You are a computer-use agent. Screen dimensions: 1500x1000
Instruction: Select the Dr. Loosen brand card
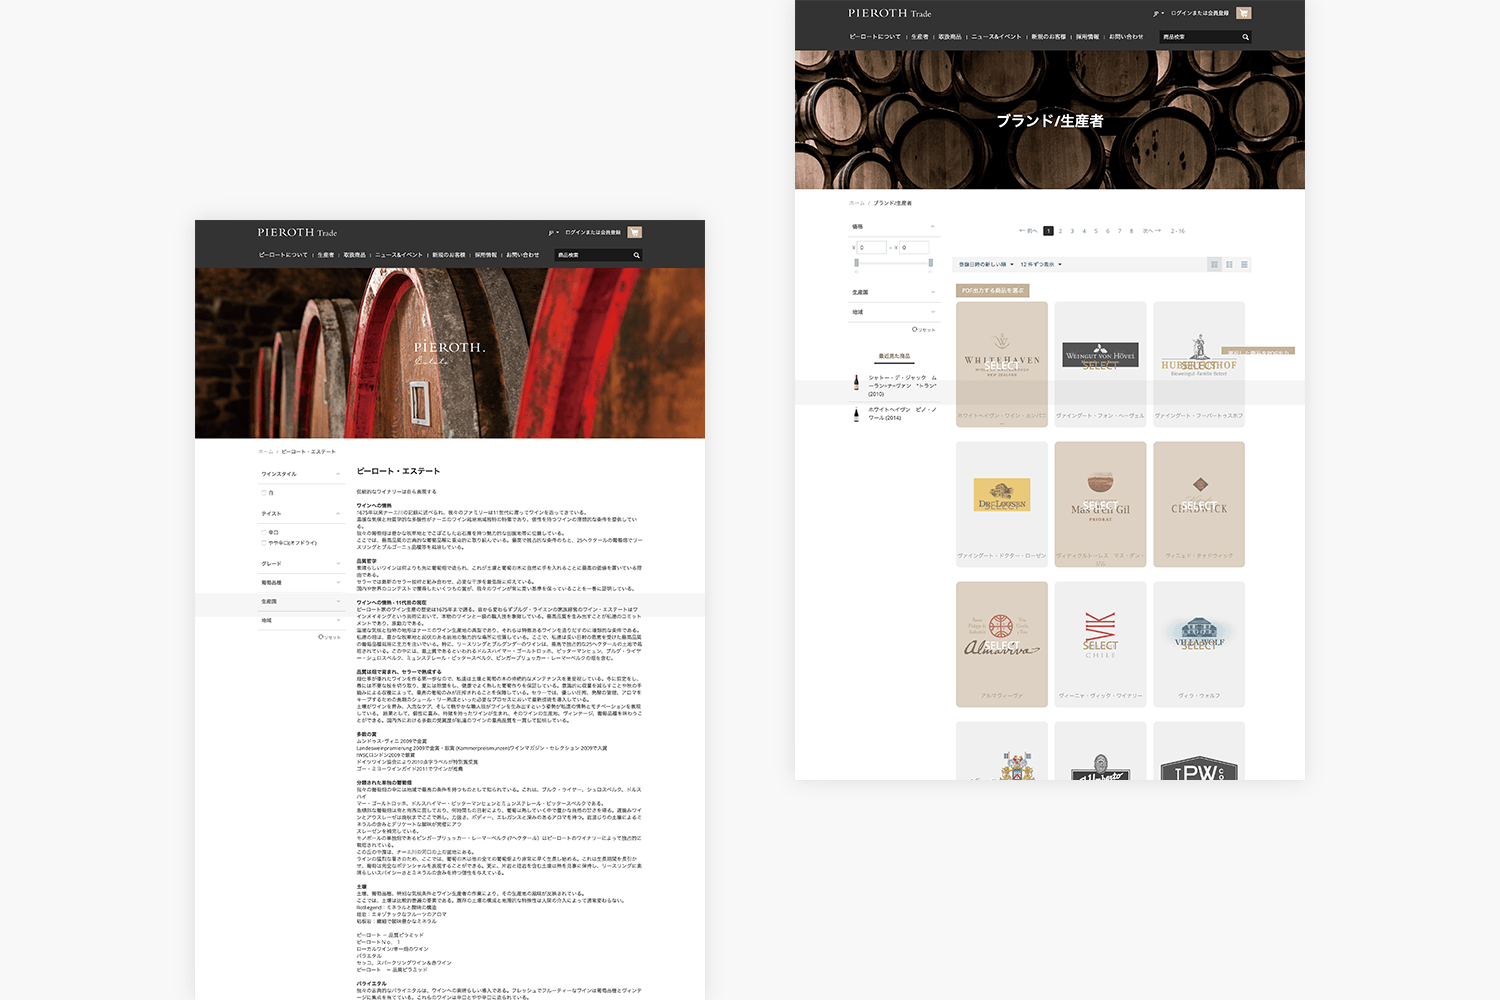1002,504
